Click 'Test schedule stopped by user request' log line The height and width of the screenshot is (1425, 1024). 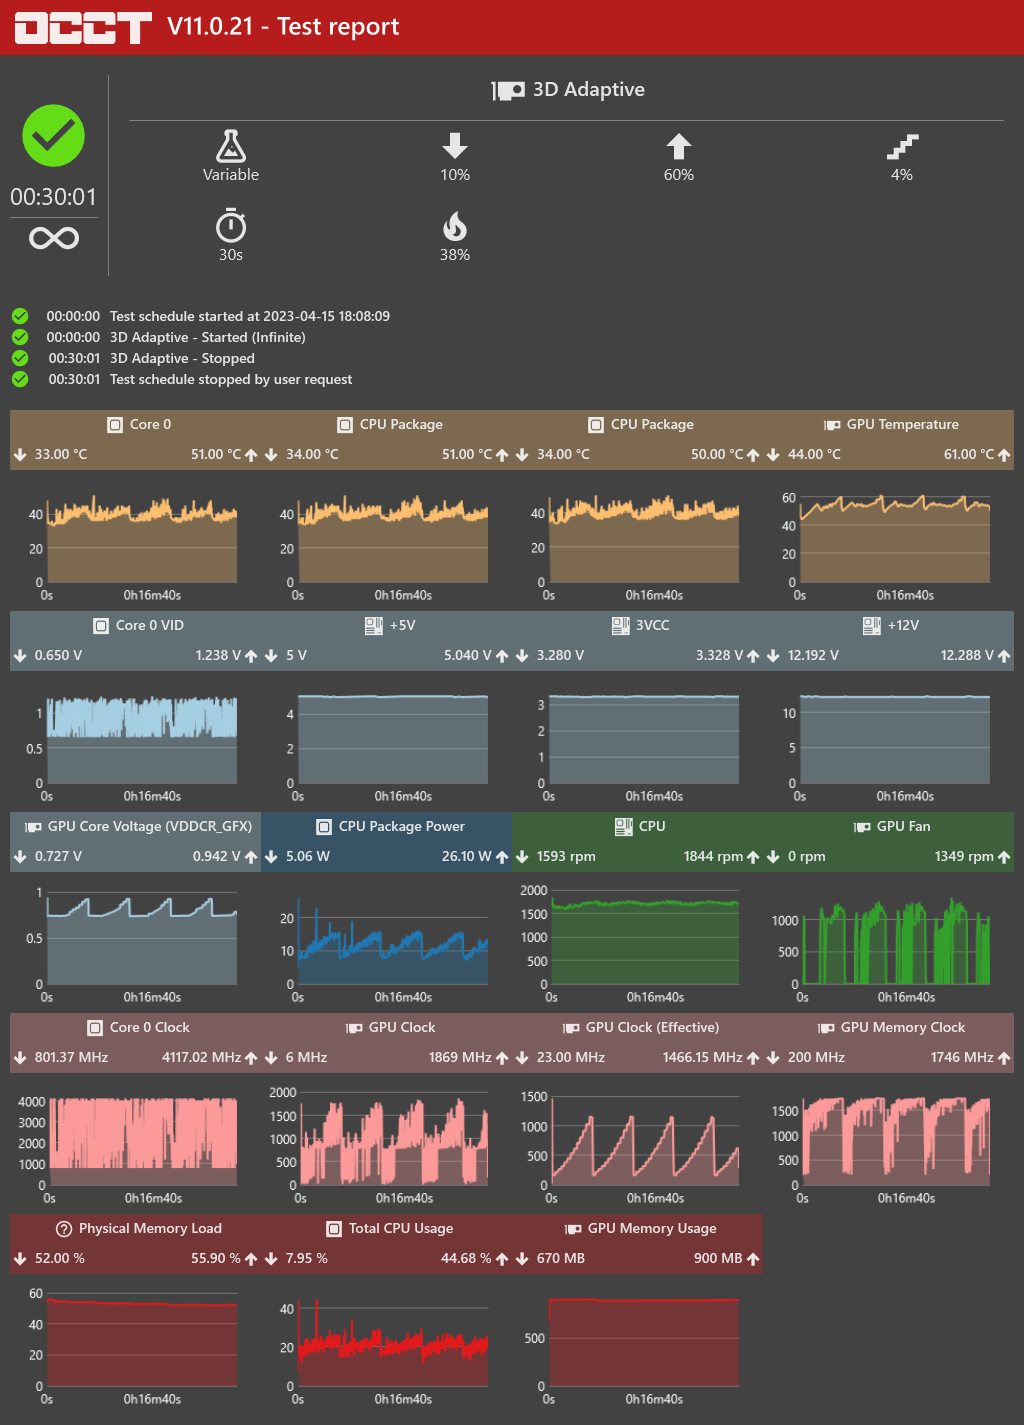[x=231, y=380]
